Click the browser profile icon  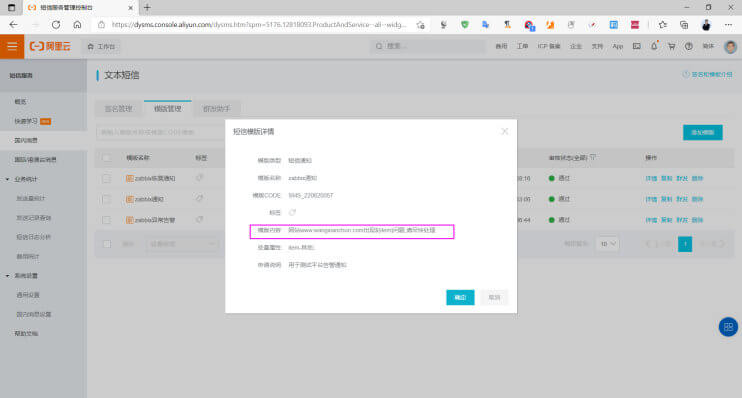click(x=706, y=25)
